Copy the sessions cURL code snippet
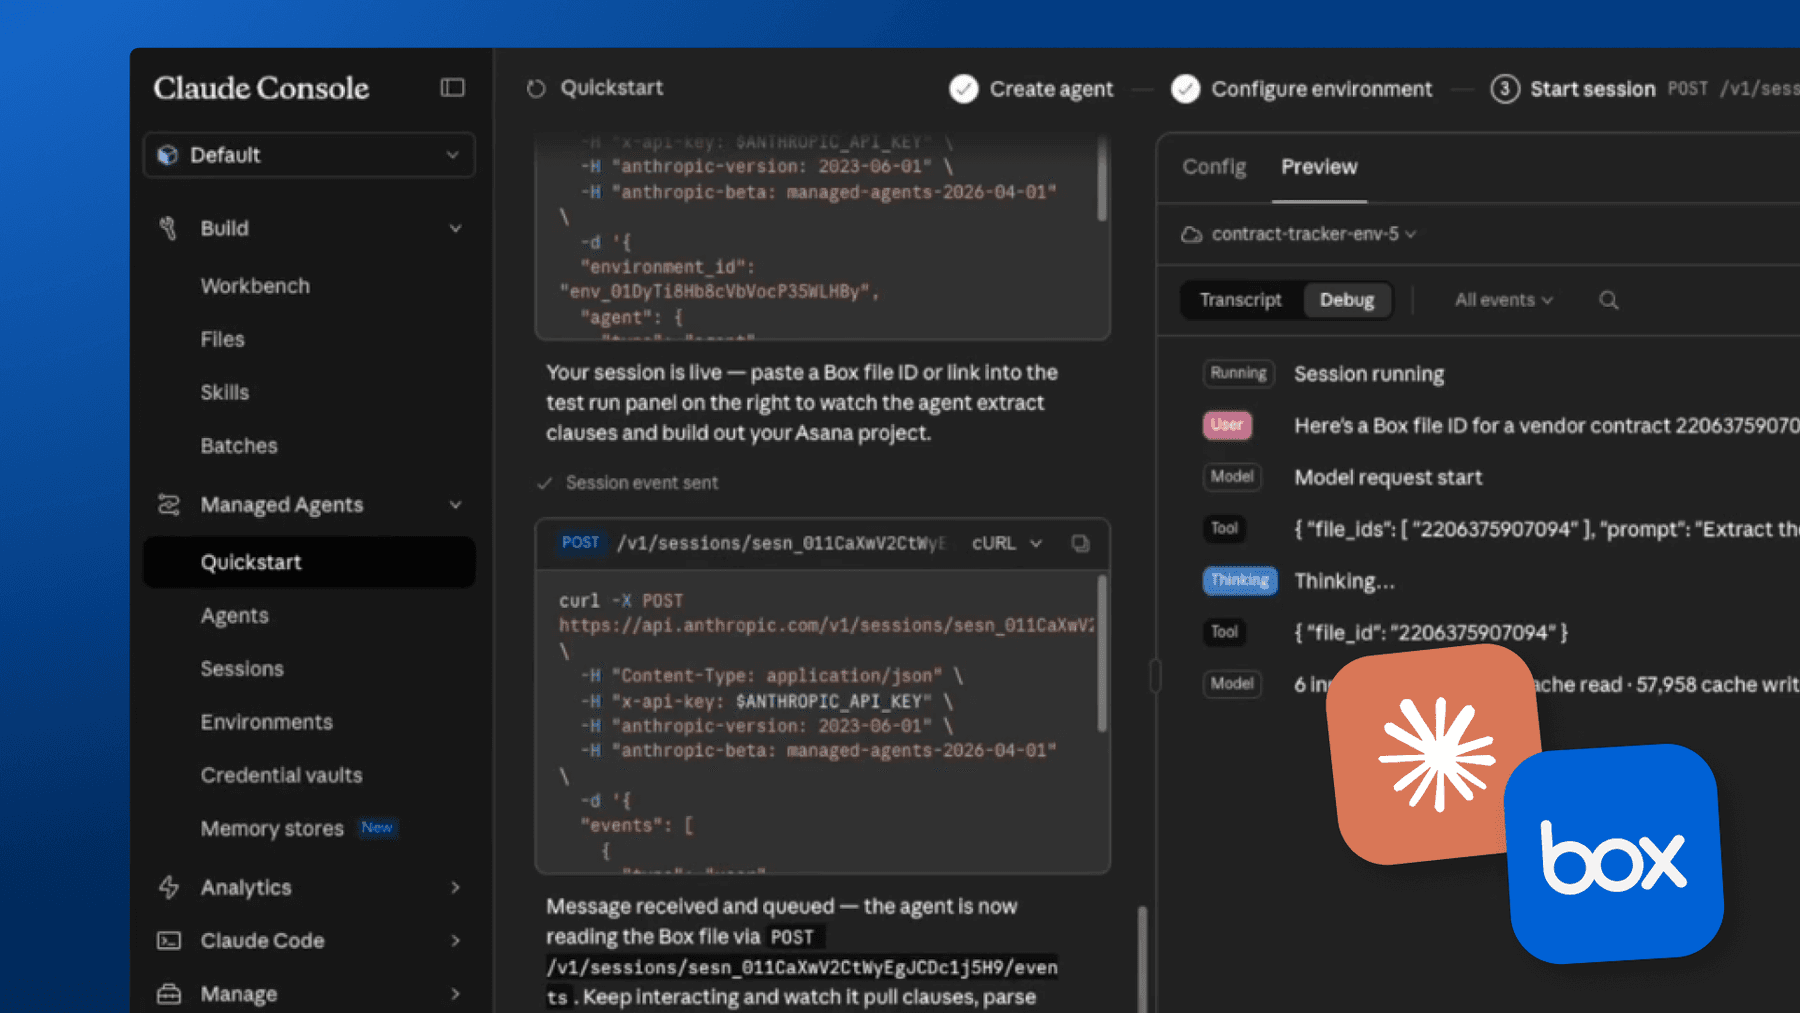Image resolution: width=1800 pixels, height=1013 pixels. tap(1080, 543)
